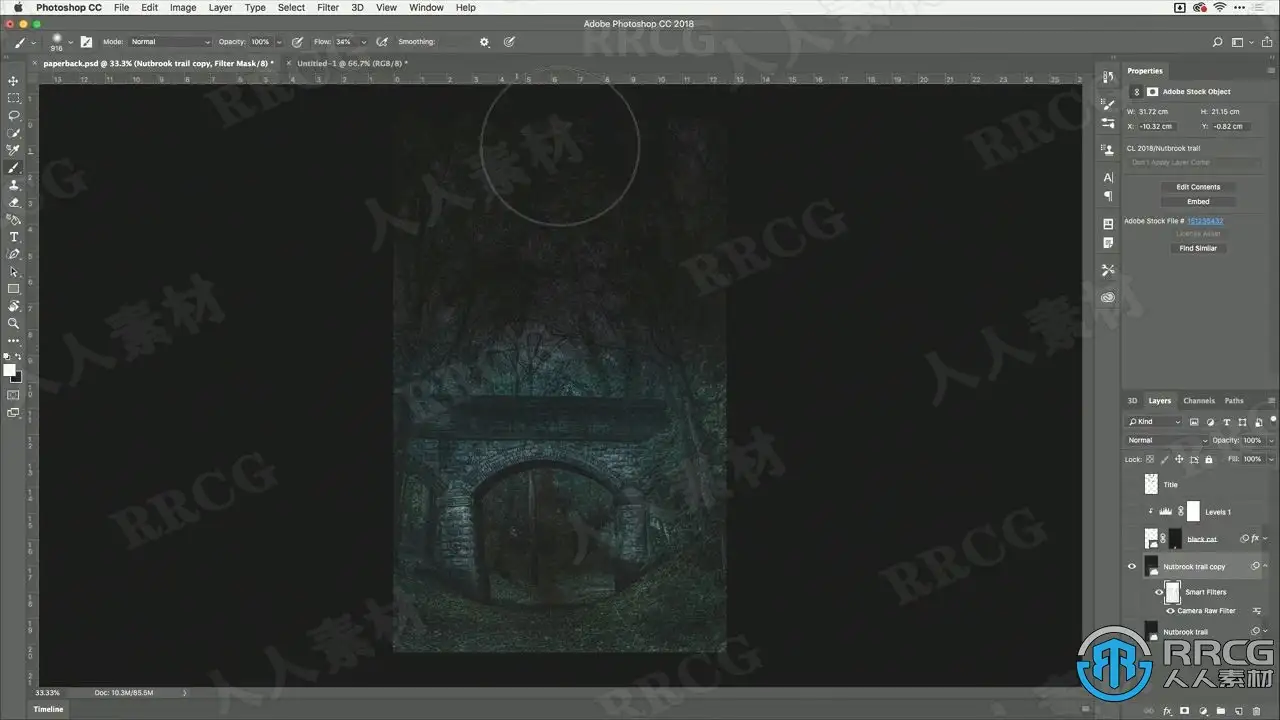Select the Zoom tool
The height and width of the screenshot is (720, 1280).
14,323
